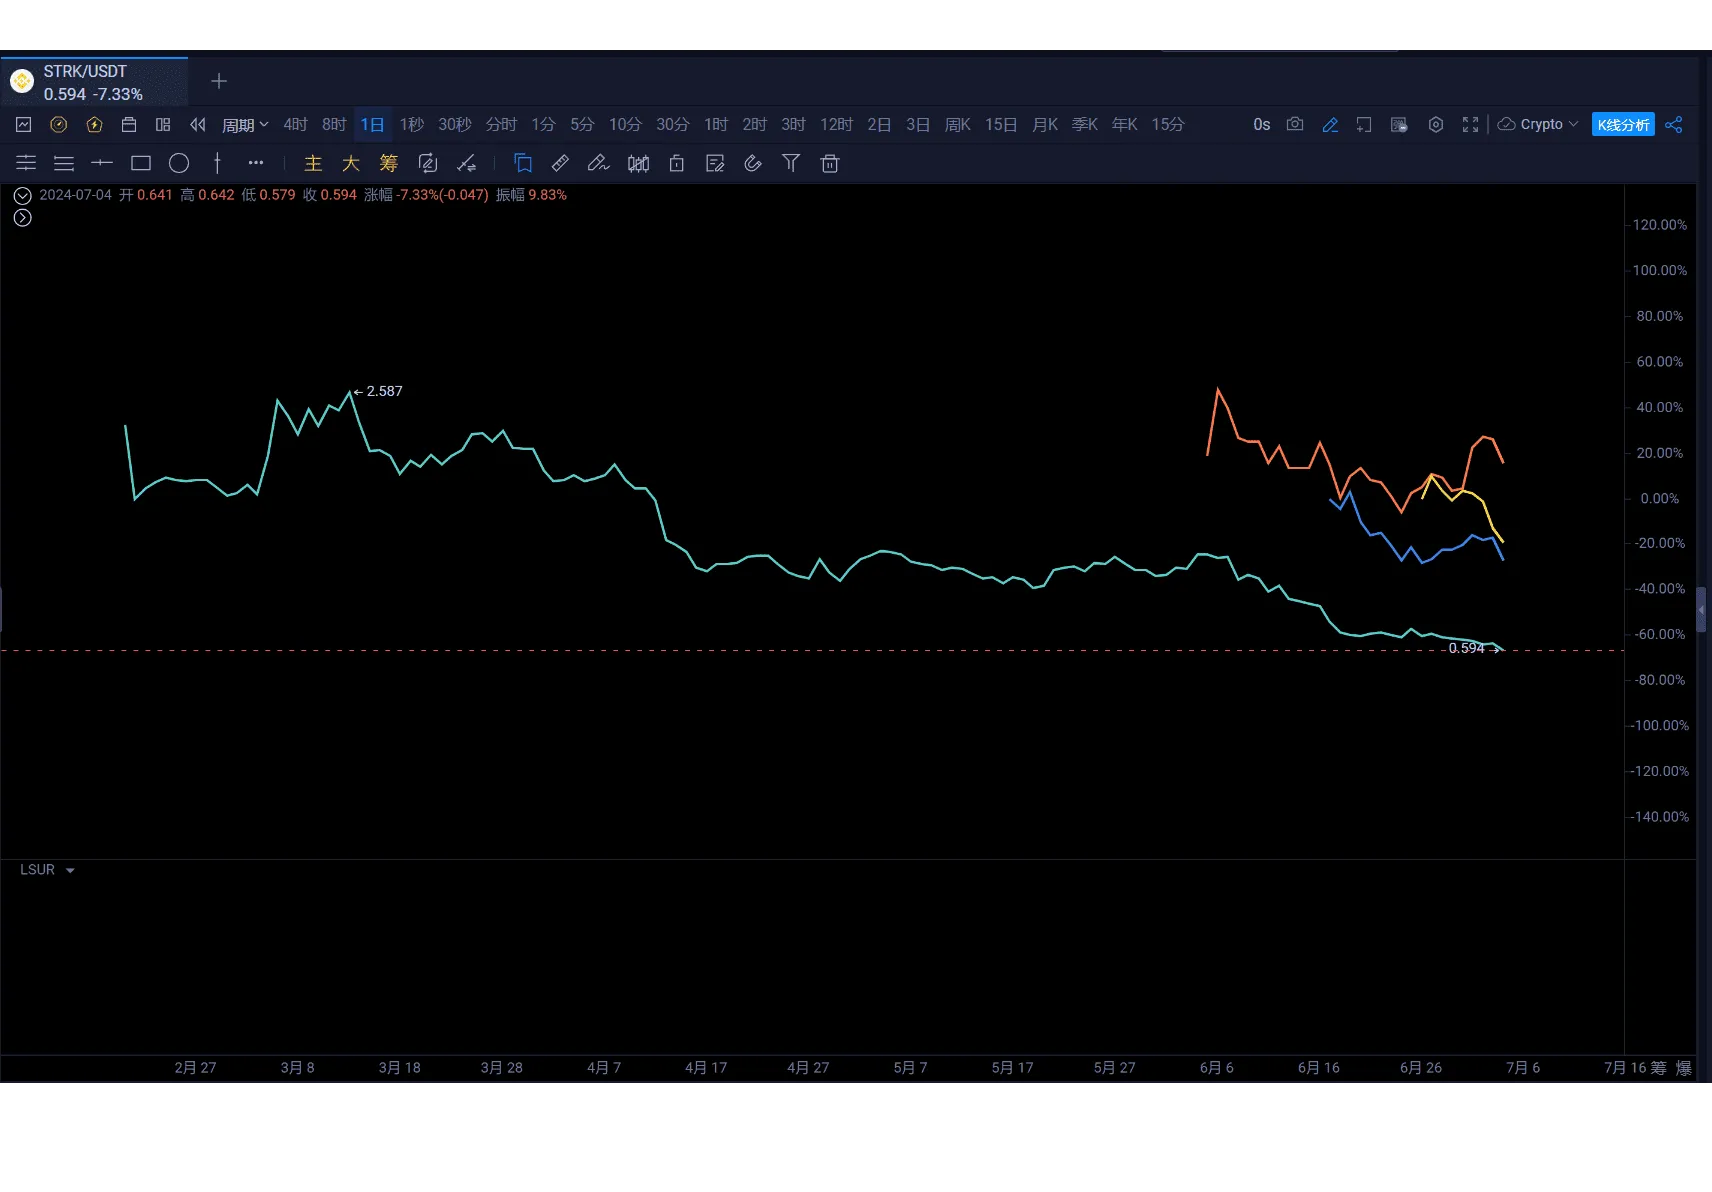Toggle the blue pencil drawing mode

[x=1330, y=124]
